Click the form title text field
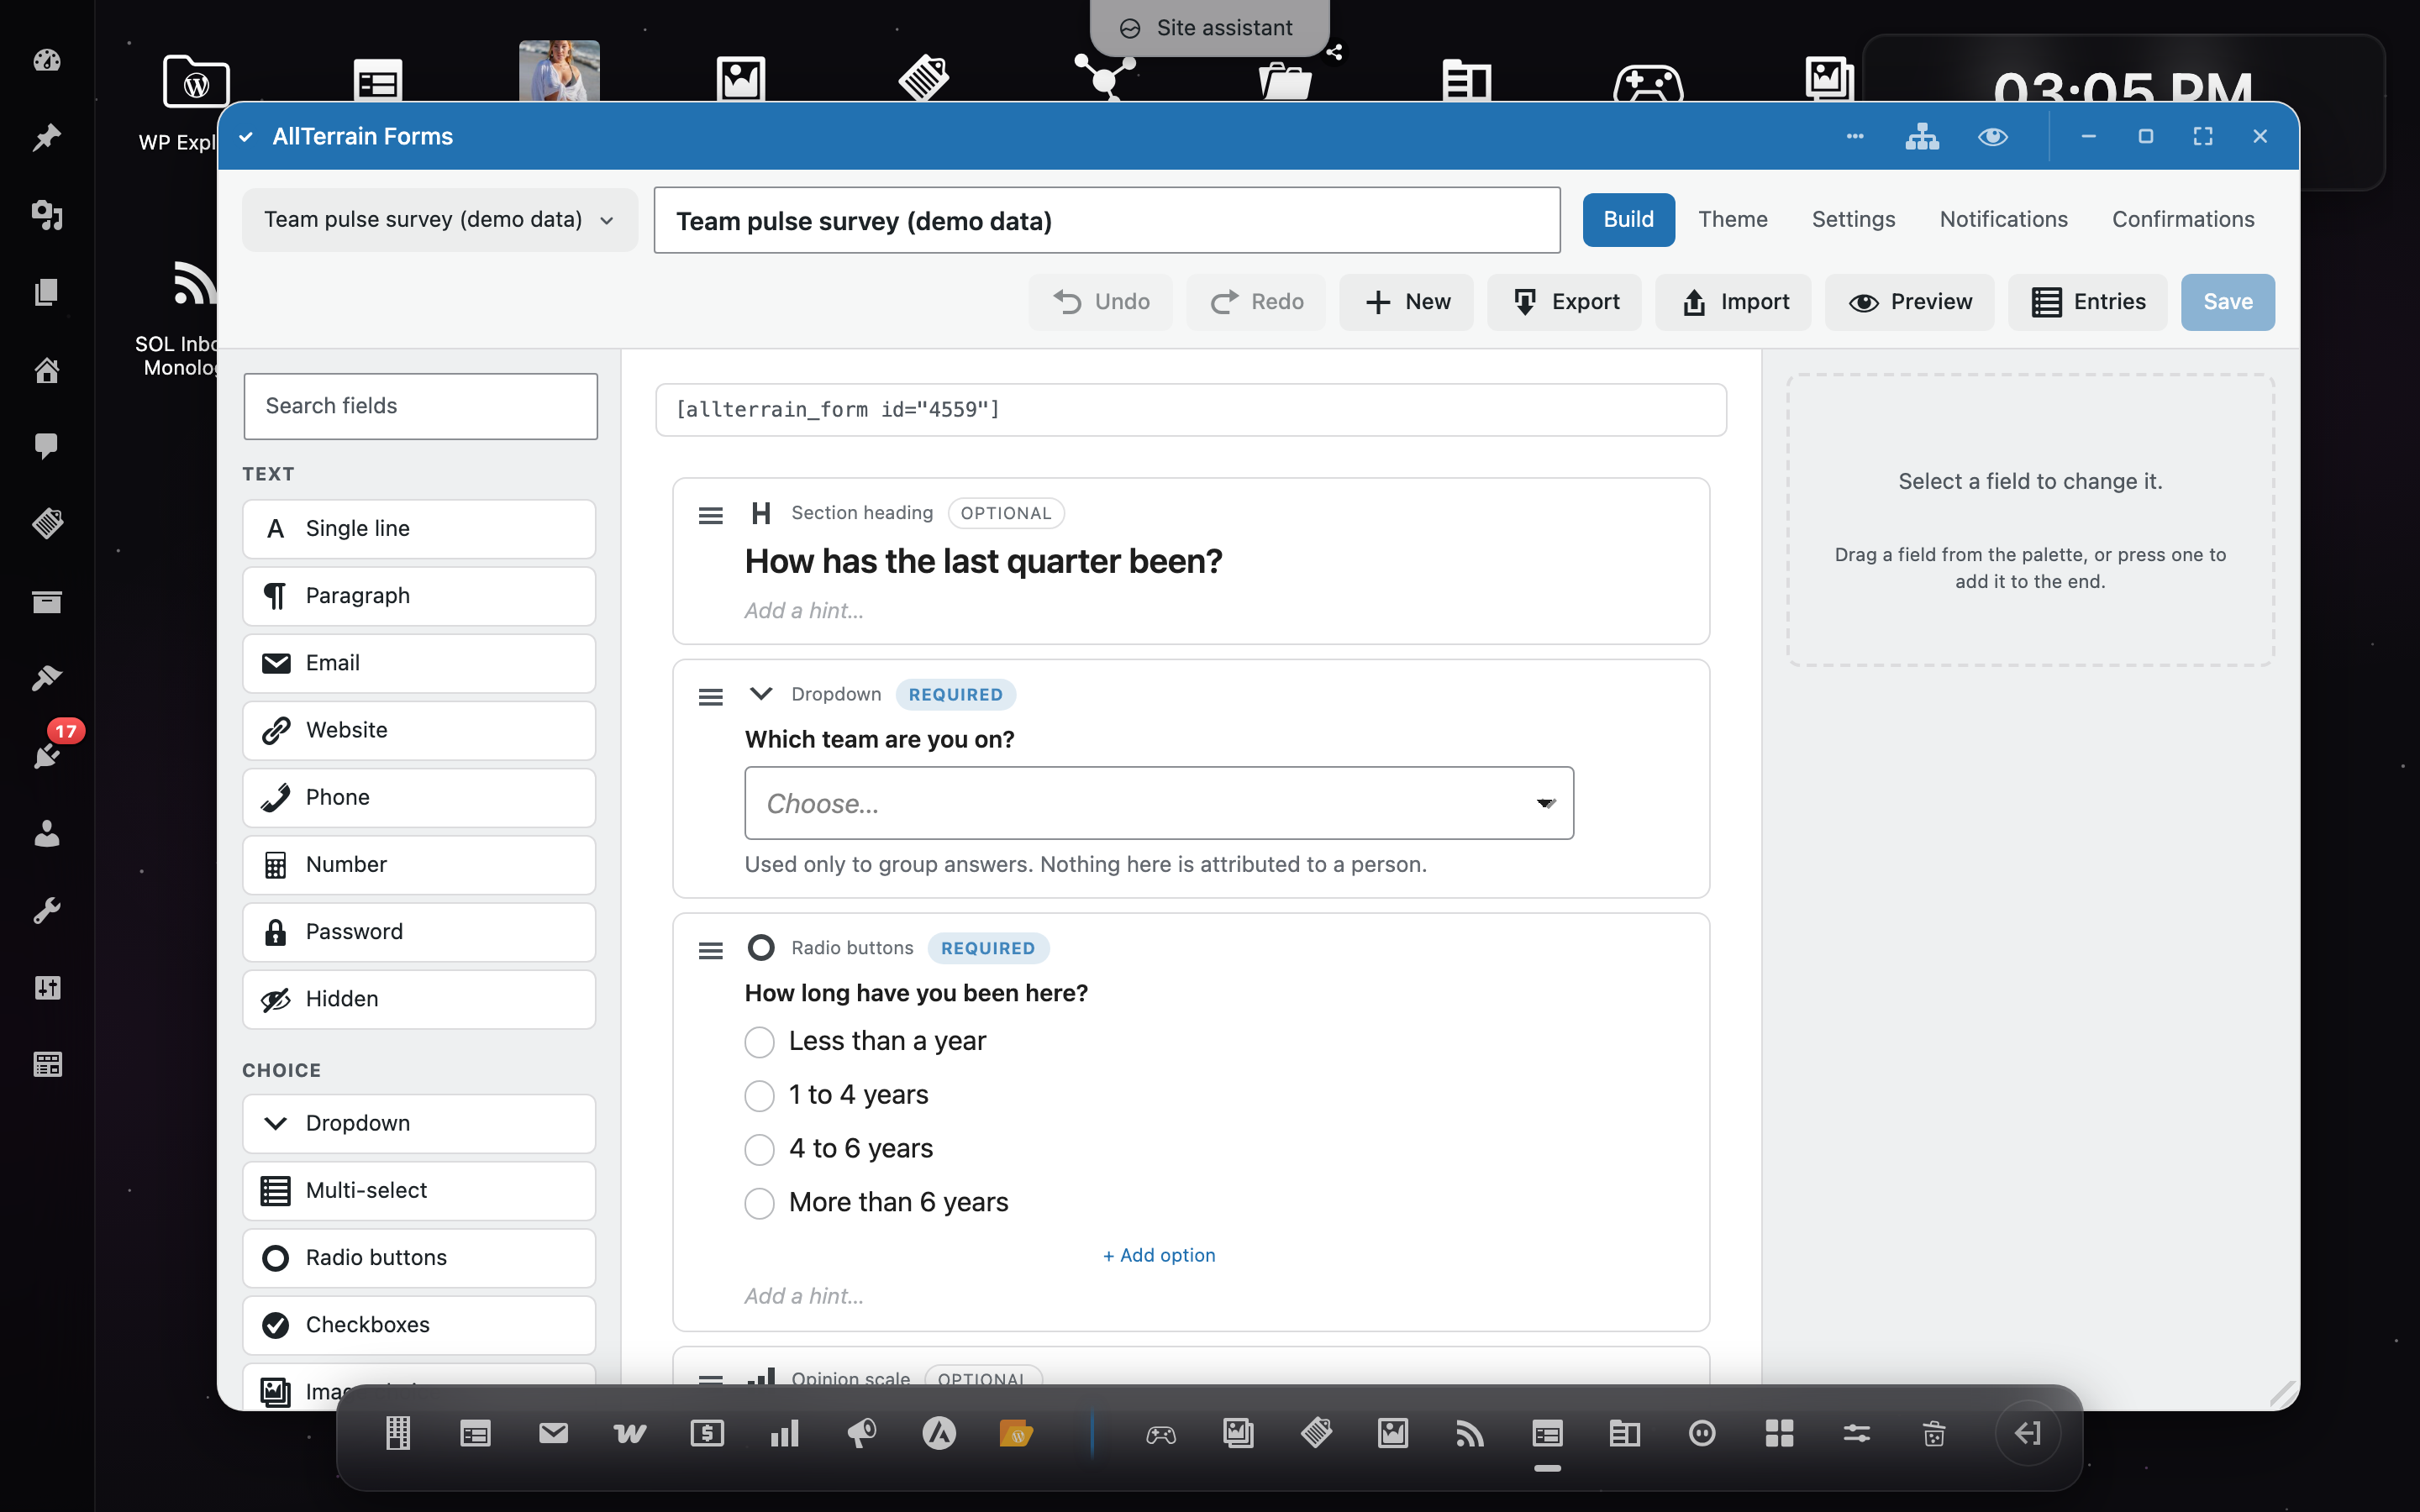The width and height of the screenshot is (2420, 1512). tap(1107, 220)
